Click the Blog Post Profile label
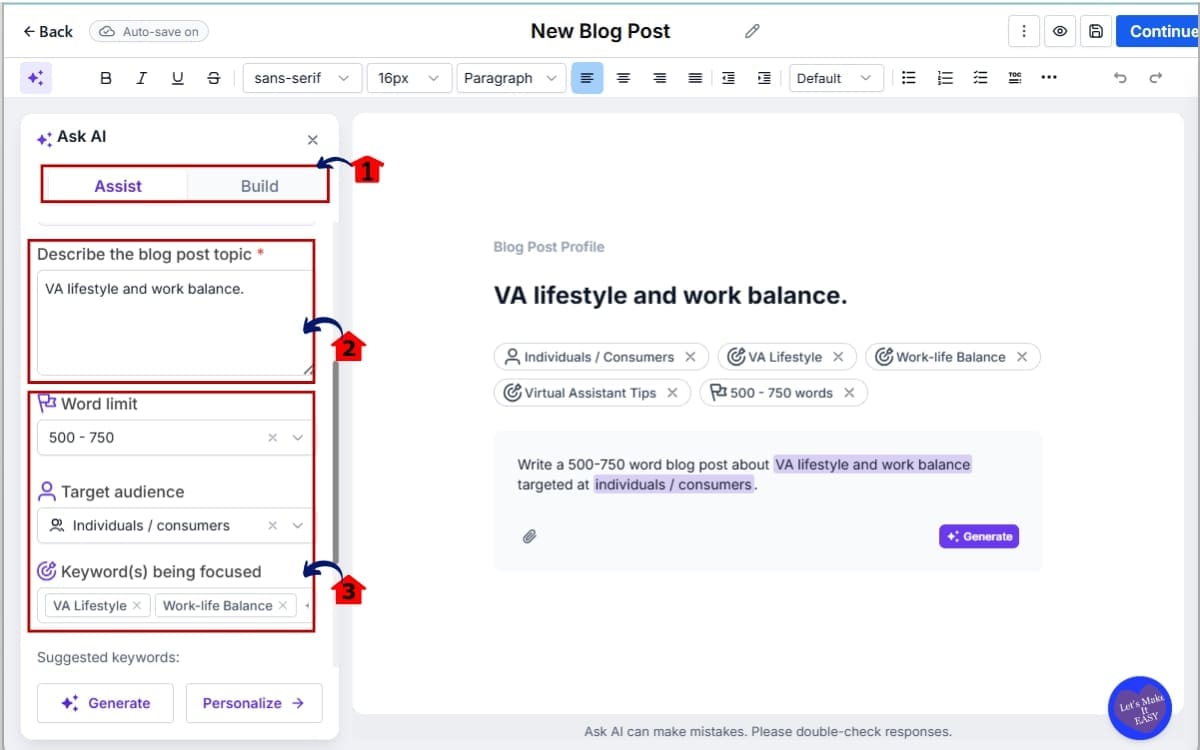Image resolution: width=1200 pixels, height=750 pixels. [549, 247]
